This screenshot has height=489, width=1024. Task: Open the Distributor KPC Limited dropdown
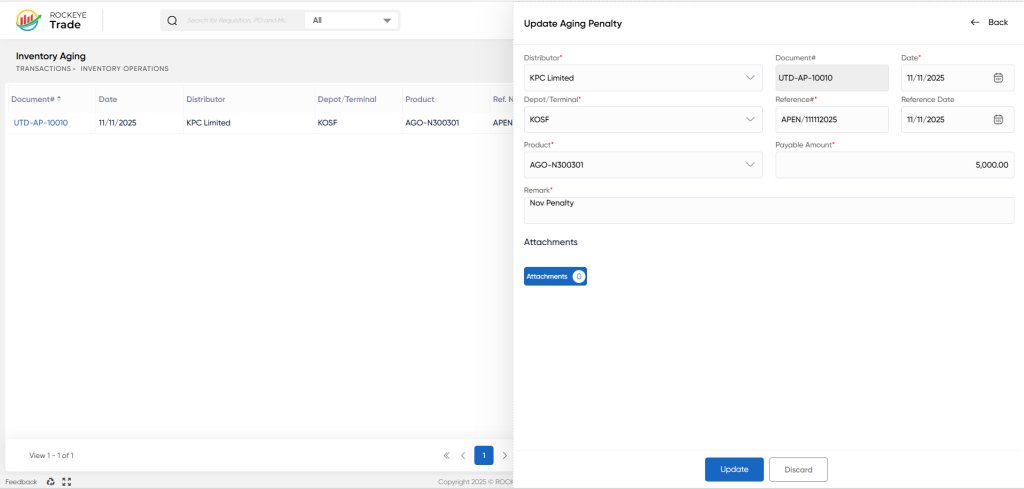point(643,78)
